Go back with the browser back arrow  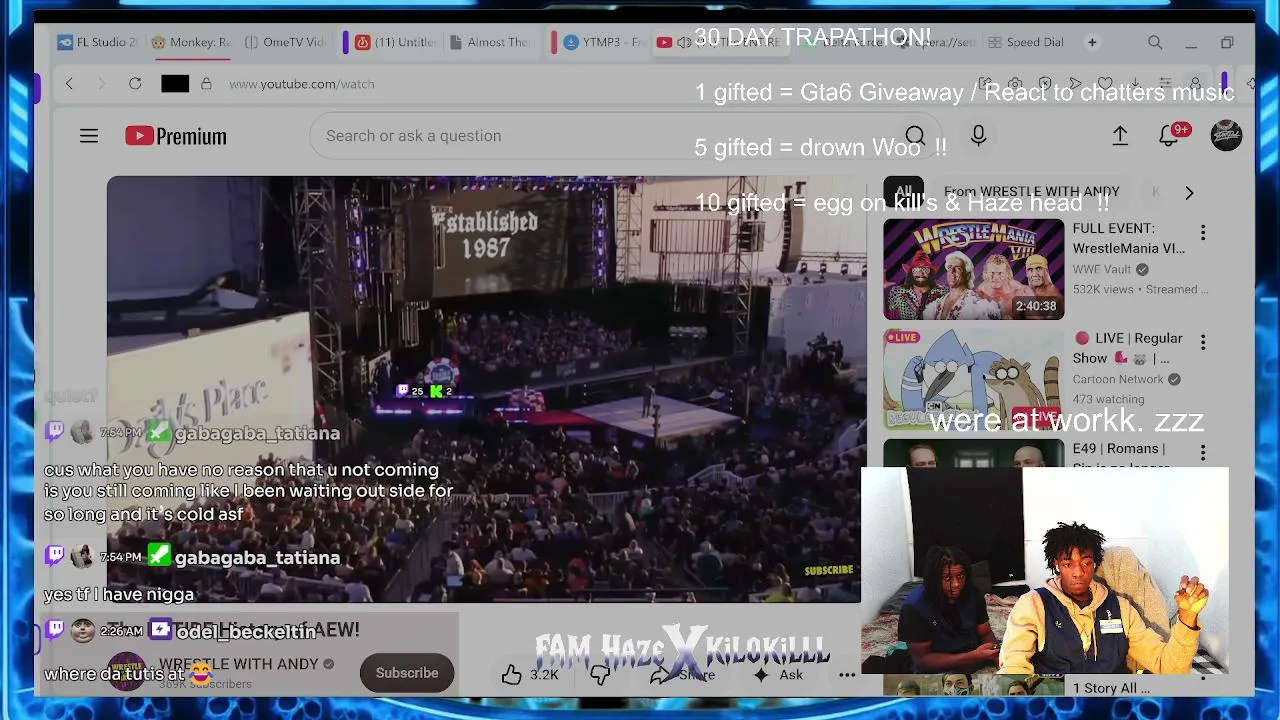(69, 84)
